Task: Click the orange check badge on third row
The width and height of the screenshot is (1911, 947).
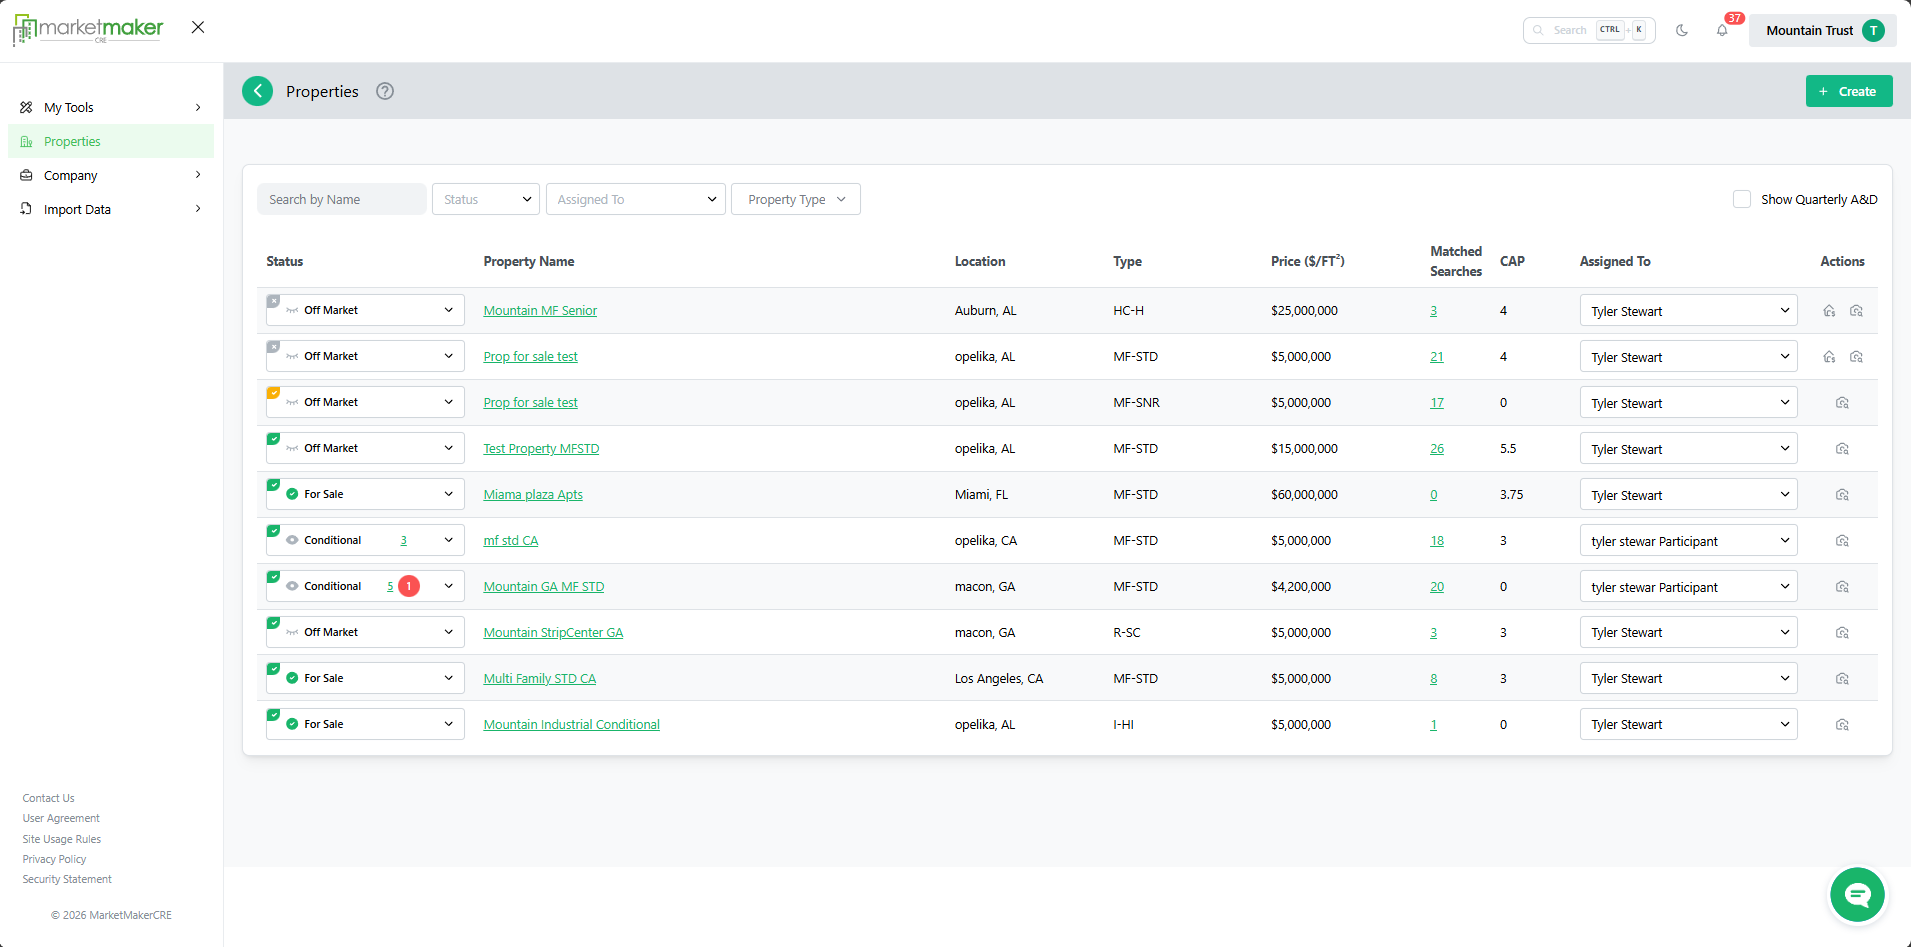Action: [273, 393]
